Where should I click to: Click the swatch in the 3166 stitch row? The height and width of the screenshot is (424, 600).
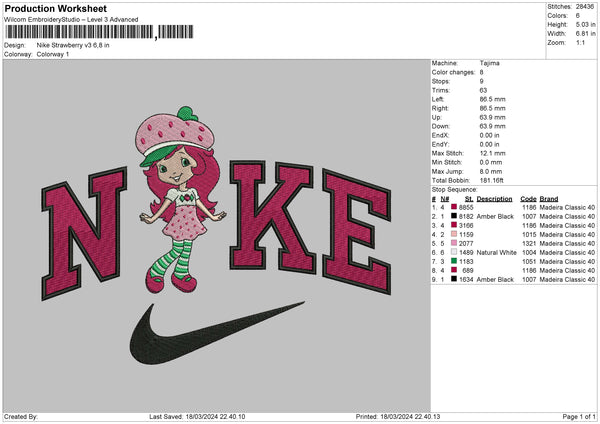coord(454,225)
